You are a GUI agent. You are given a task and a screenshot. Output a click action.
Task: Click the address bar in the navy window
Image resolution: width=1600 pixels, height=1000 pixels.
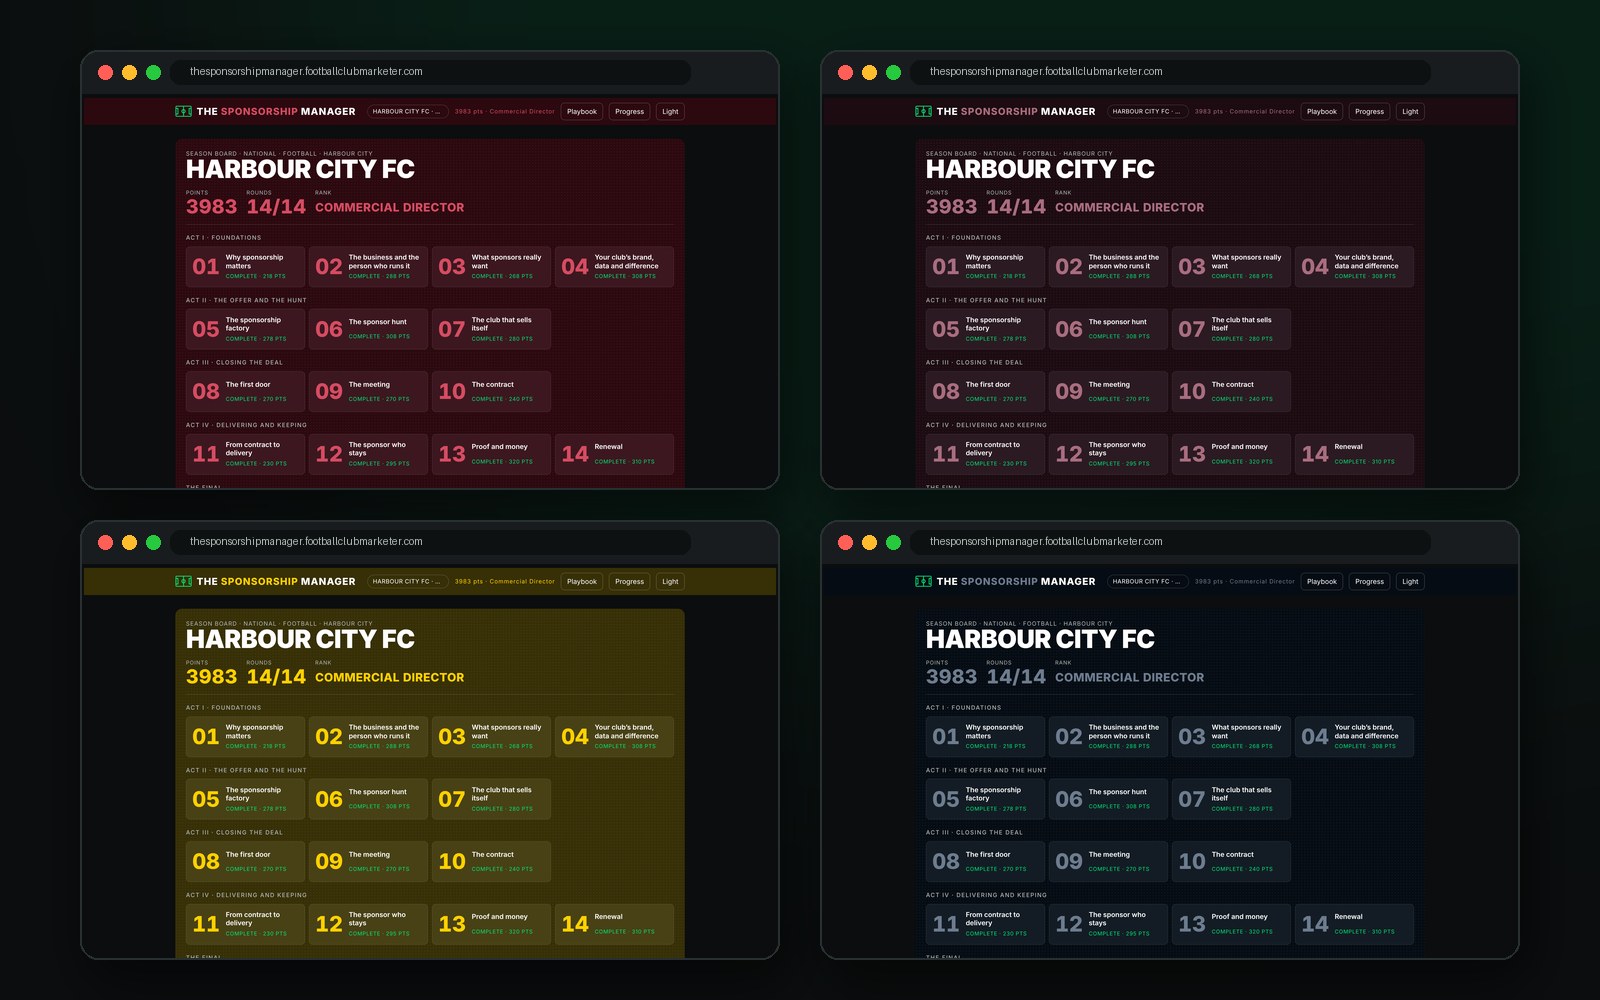point(1171,542)
